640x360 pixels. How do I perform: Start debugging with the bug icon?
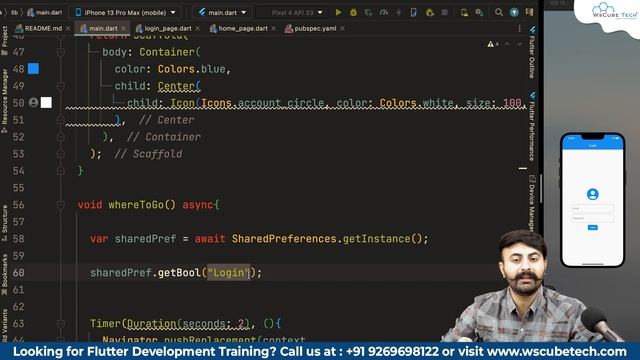pos(353,13)
